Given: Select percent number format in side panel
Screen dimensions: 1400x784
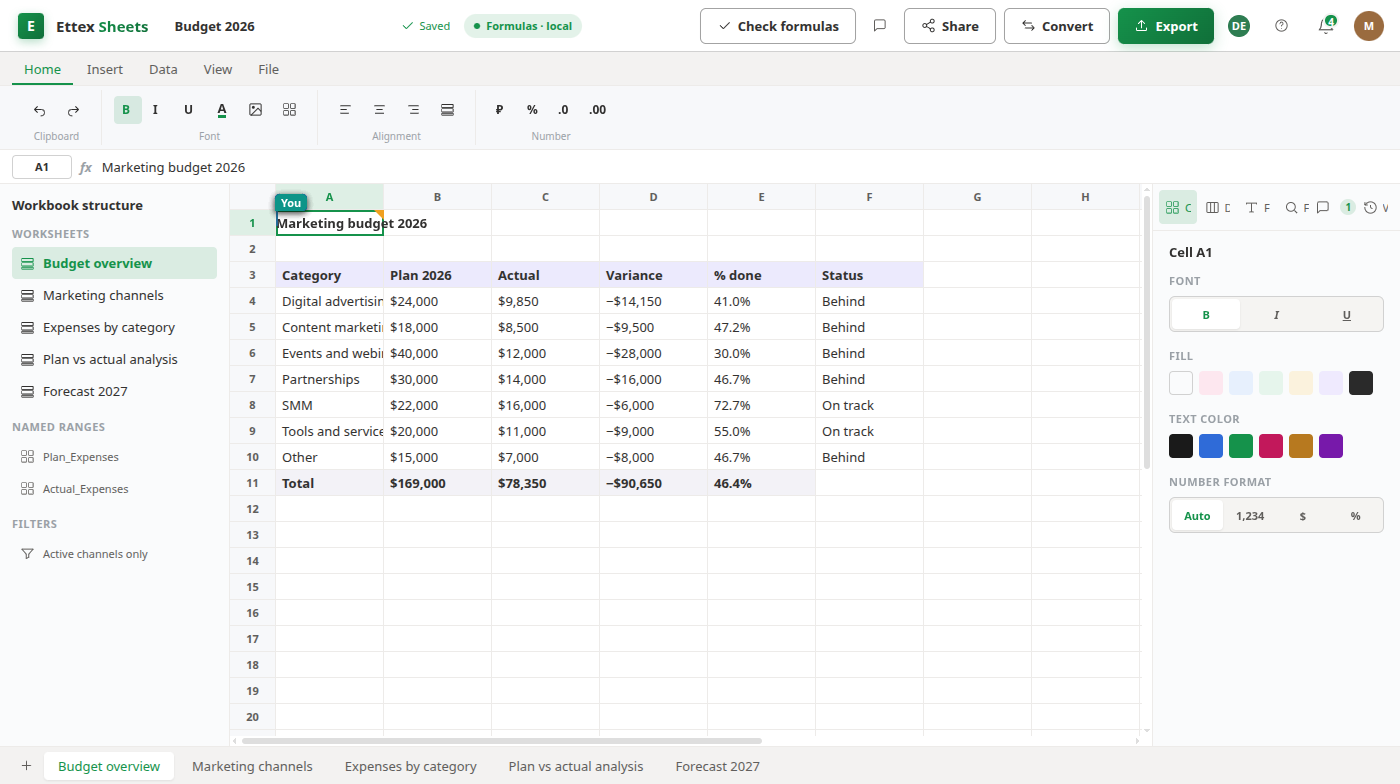Looking at the screenshot, I should [x=1355, y=516].
